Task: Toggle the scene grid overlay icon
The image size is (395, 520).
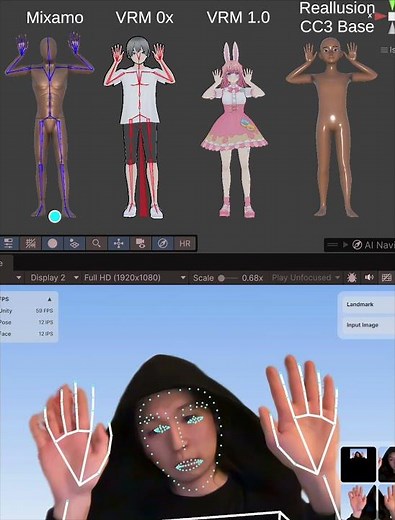Action: (31, 243)
